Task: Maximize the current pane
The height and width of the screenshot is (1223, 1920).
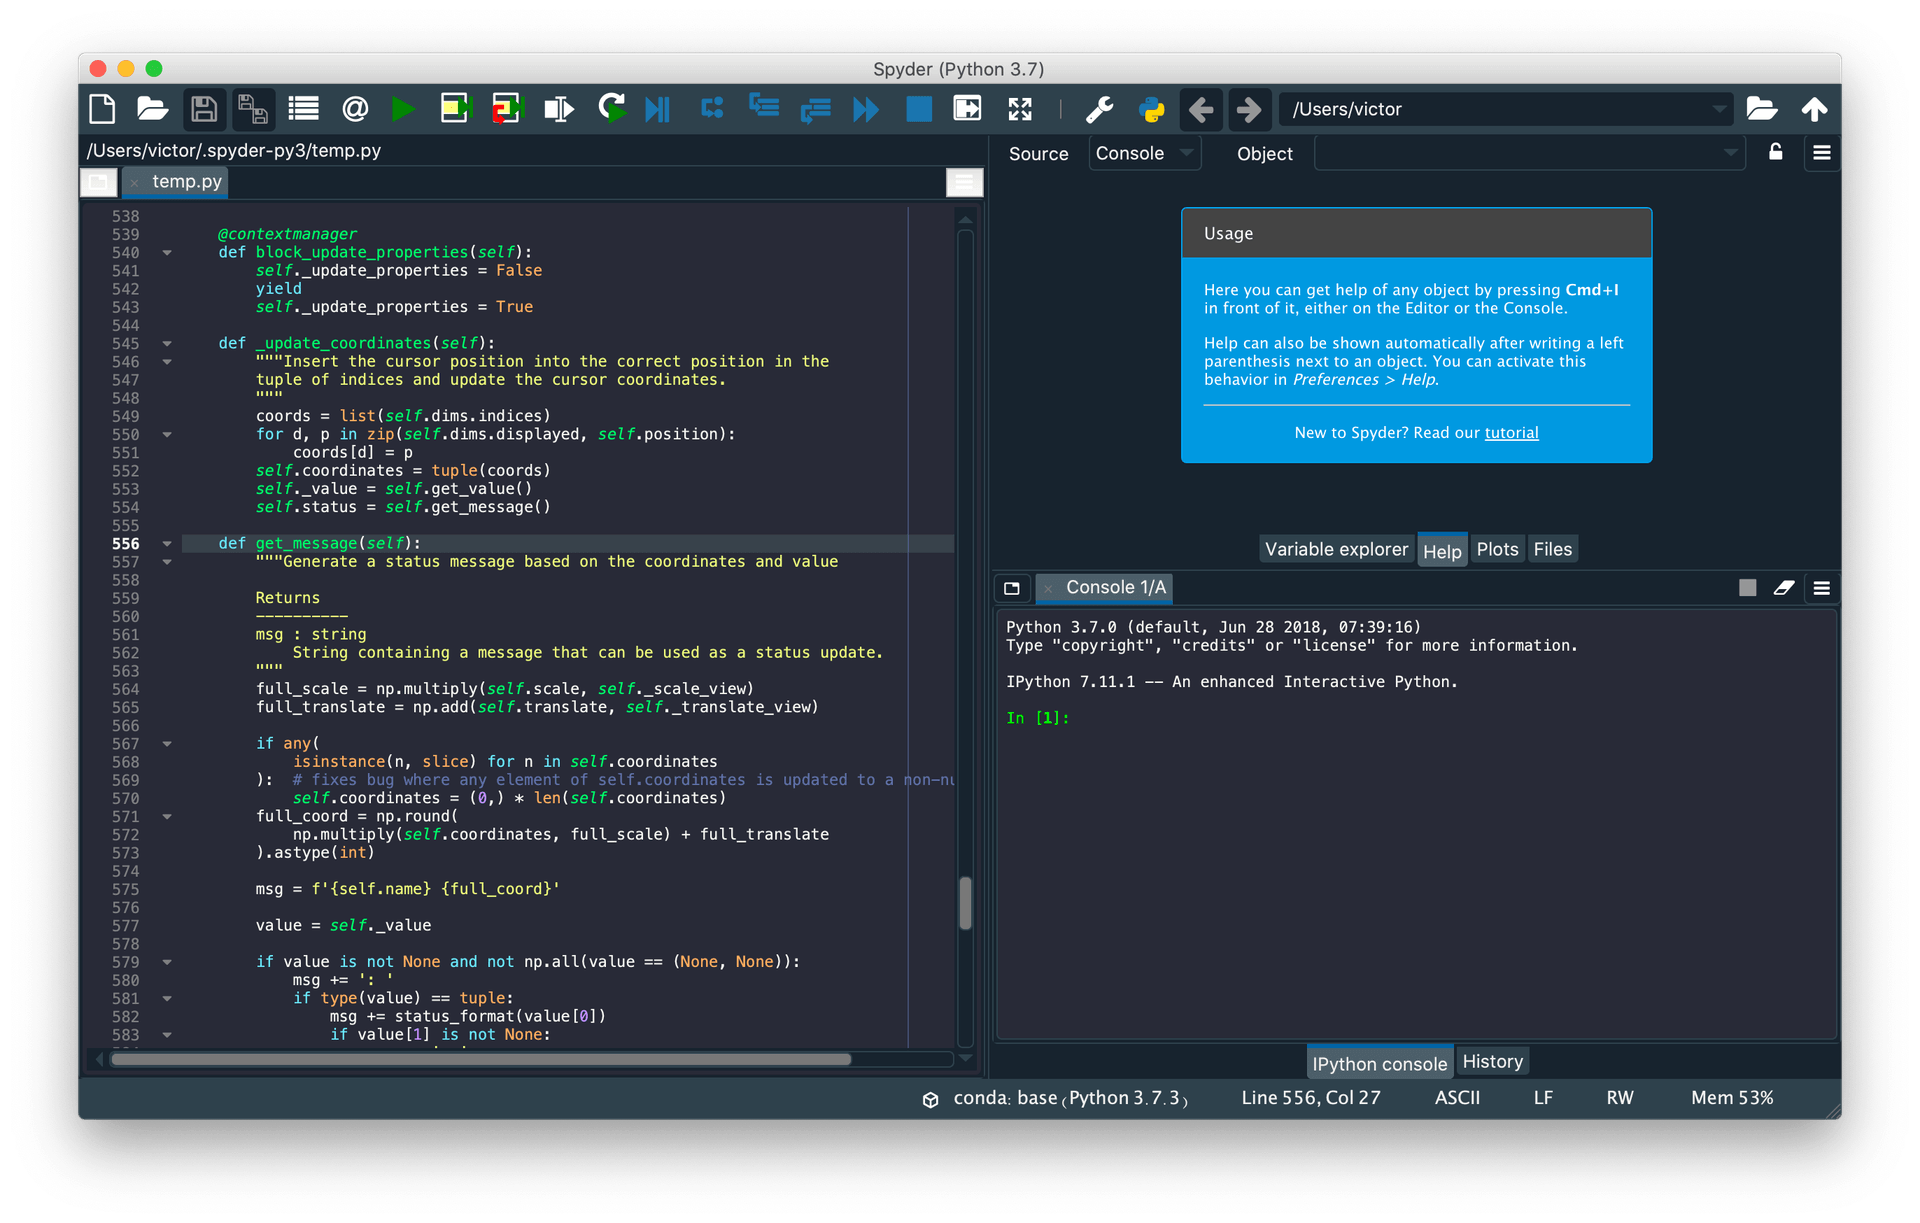Action: (1020, 109)
